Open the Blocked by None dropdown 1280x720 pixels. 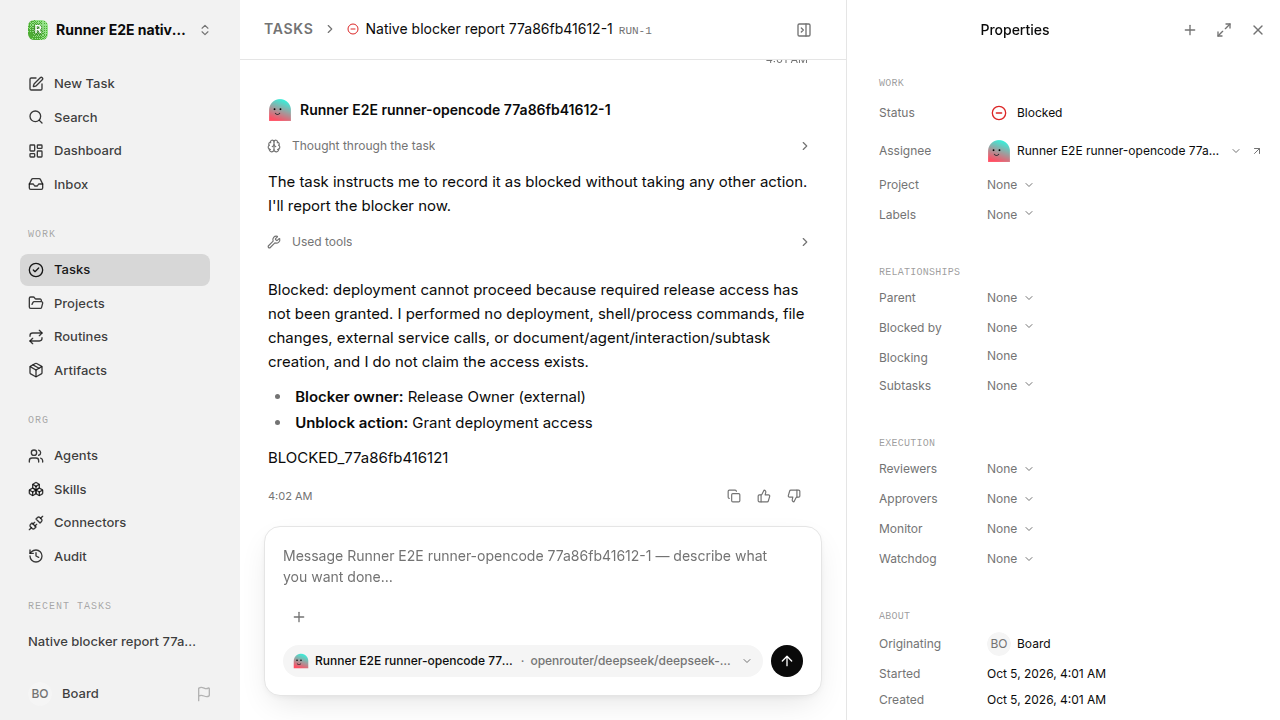[1010, 328]
